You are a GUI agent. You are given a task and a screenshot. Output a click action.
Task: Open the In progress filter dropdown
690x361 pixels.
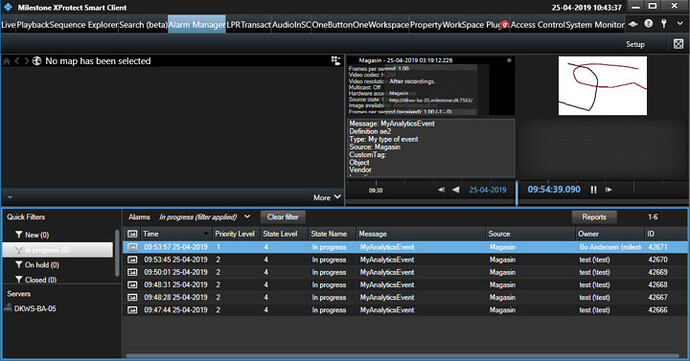247,217
